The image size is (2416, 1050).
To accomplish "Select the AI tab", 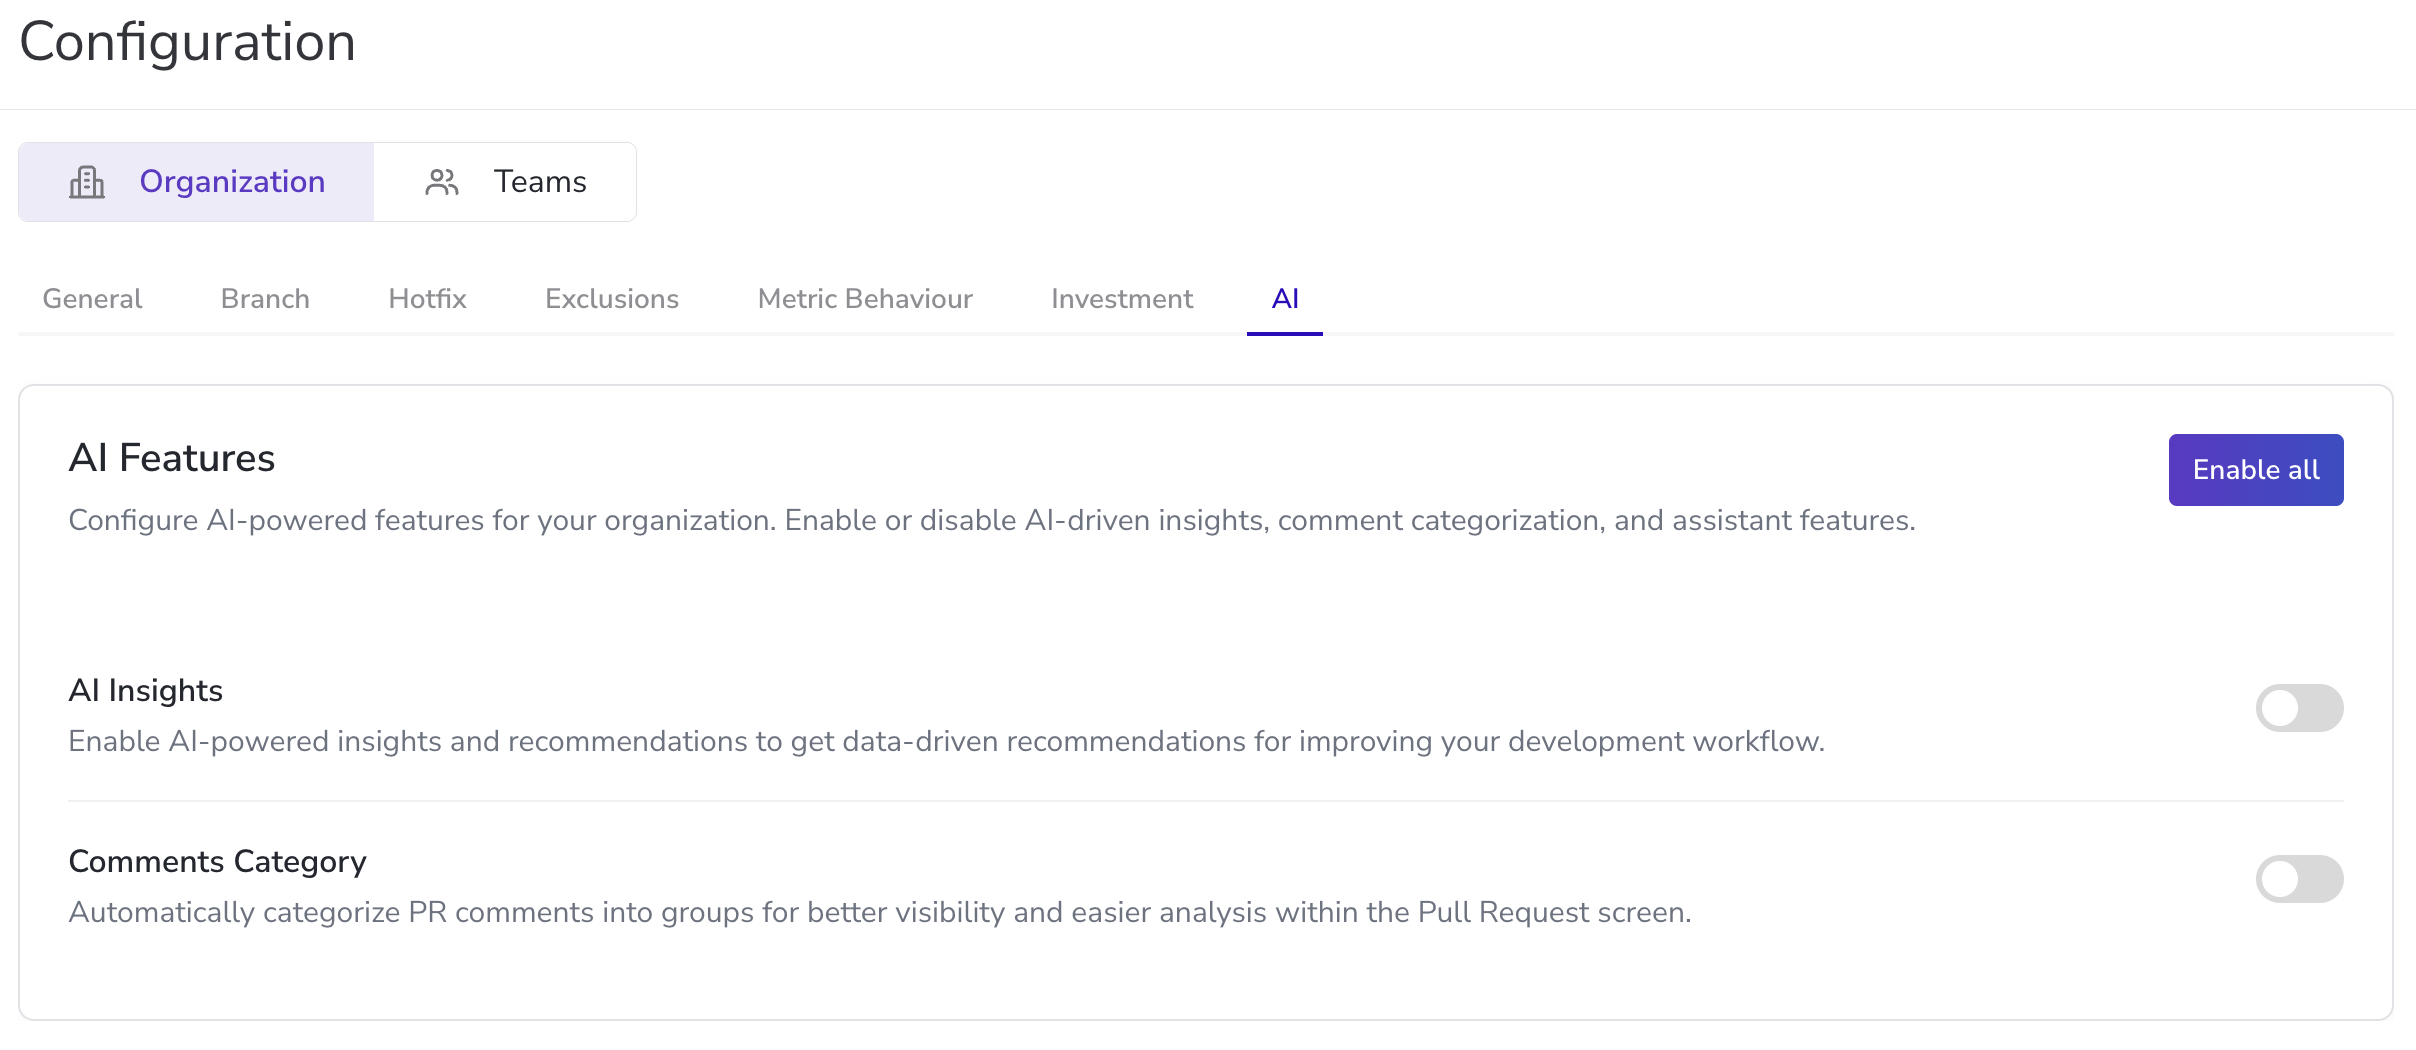I will [x=1285, y=299].
